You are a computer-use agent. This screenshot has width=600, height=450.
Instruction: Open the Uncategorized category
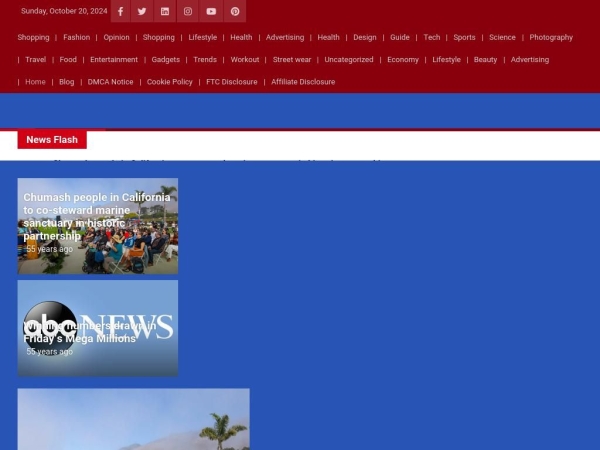pyautogui.click(x=349, y=60)
